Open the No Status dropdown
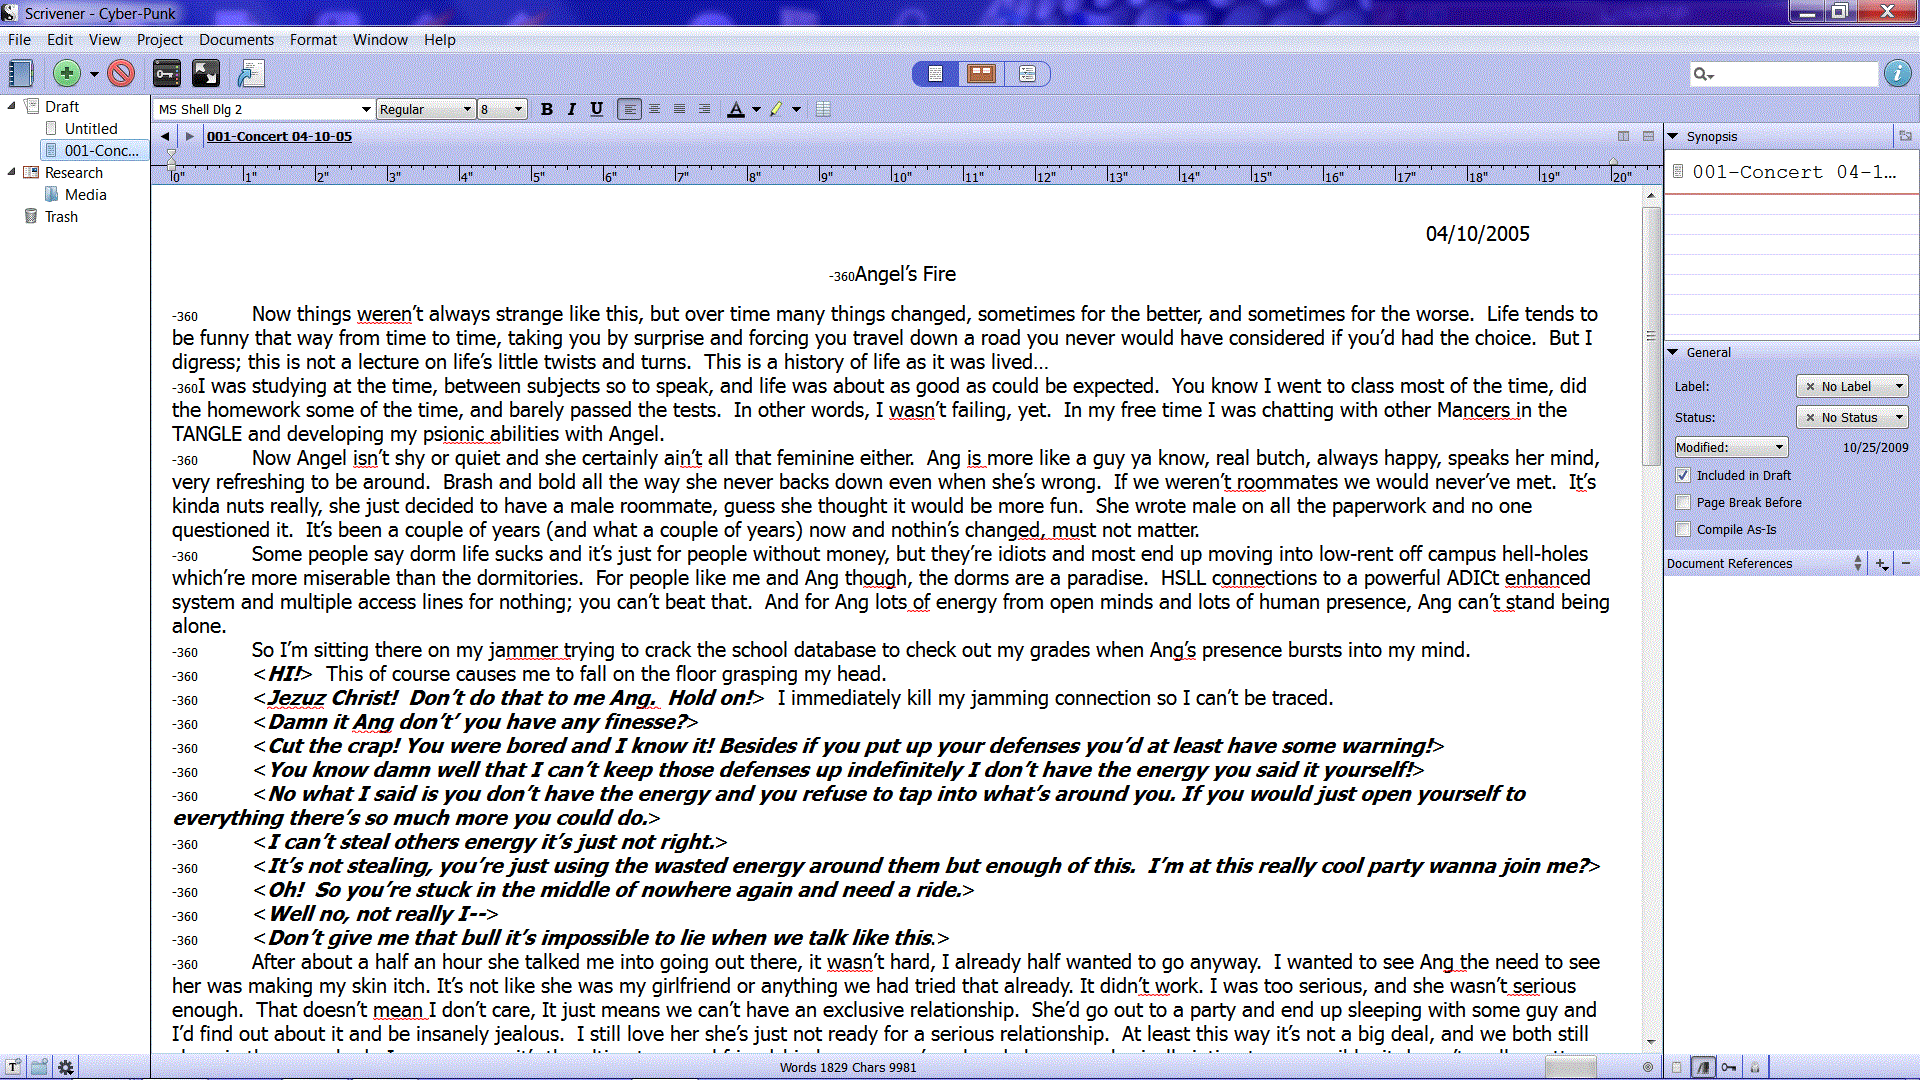Screen dimensions: 1920x1080 coord(1853,418)
